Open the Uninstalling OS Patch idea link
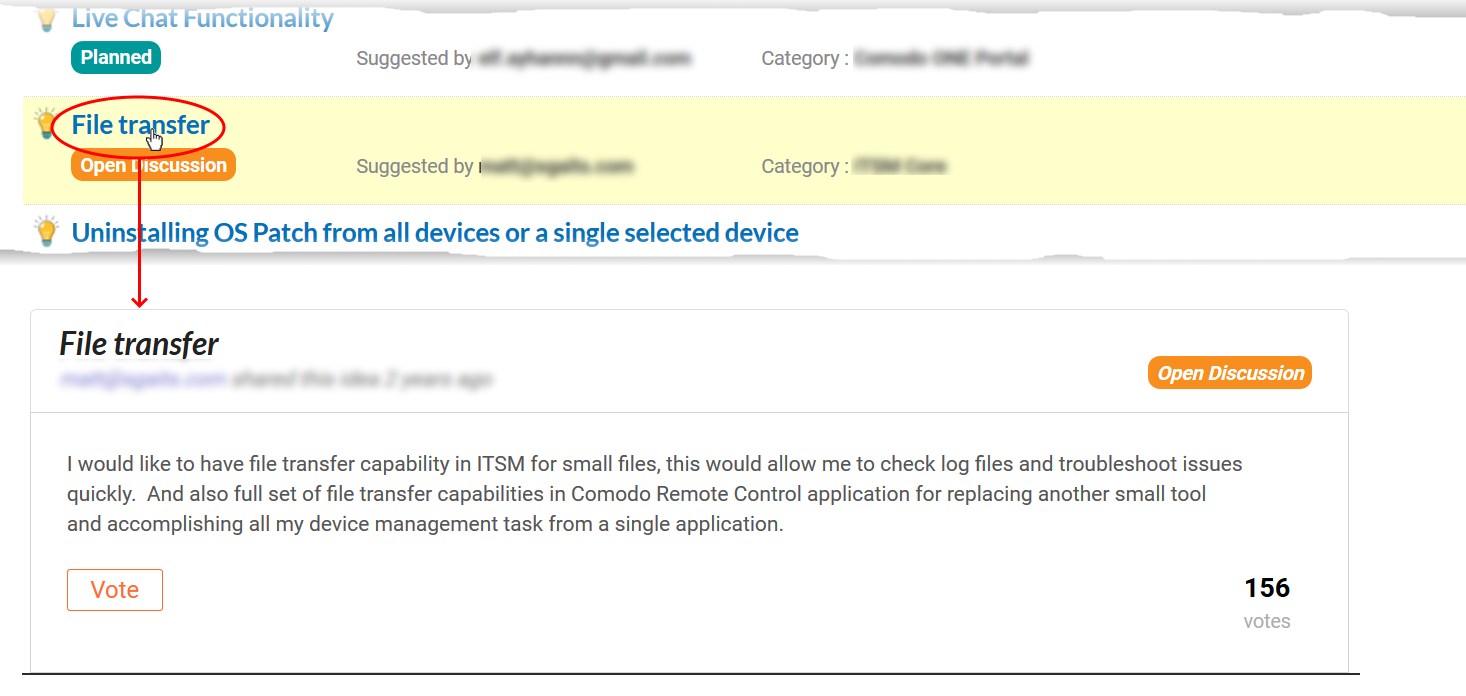Viewport: 1466px width, 696px height. pyautogui.click(x=435, y=233)
